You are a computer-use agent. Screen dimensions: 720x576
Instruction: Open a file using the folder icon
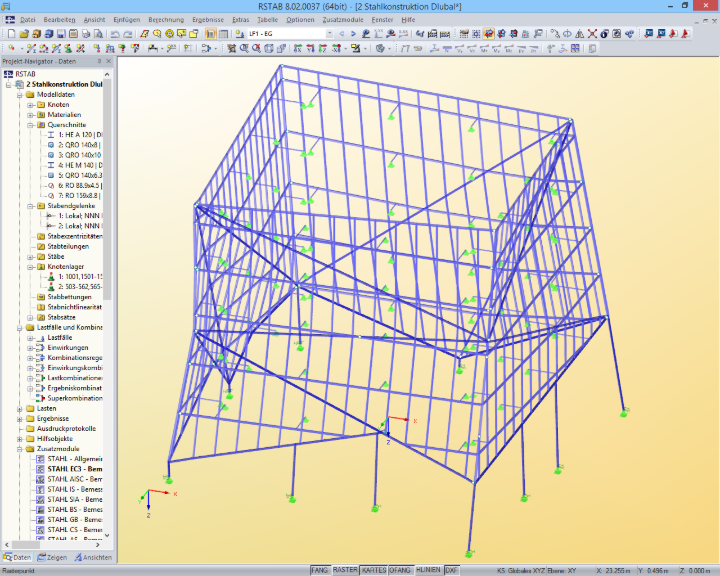pos(24,34)
